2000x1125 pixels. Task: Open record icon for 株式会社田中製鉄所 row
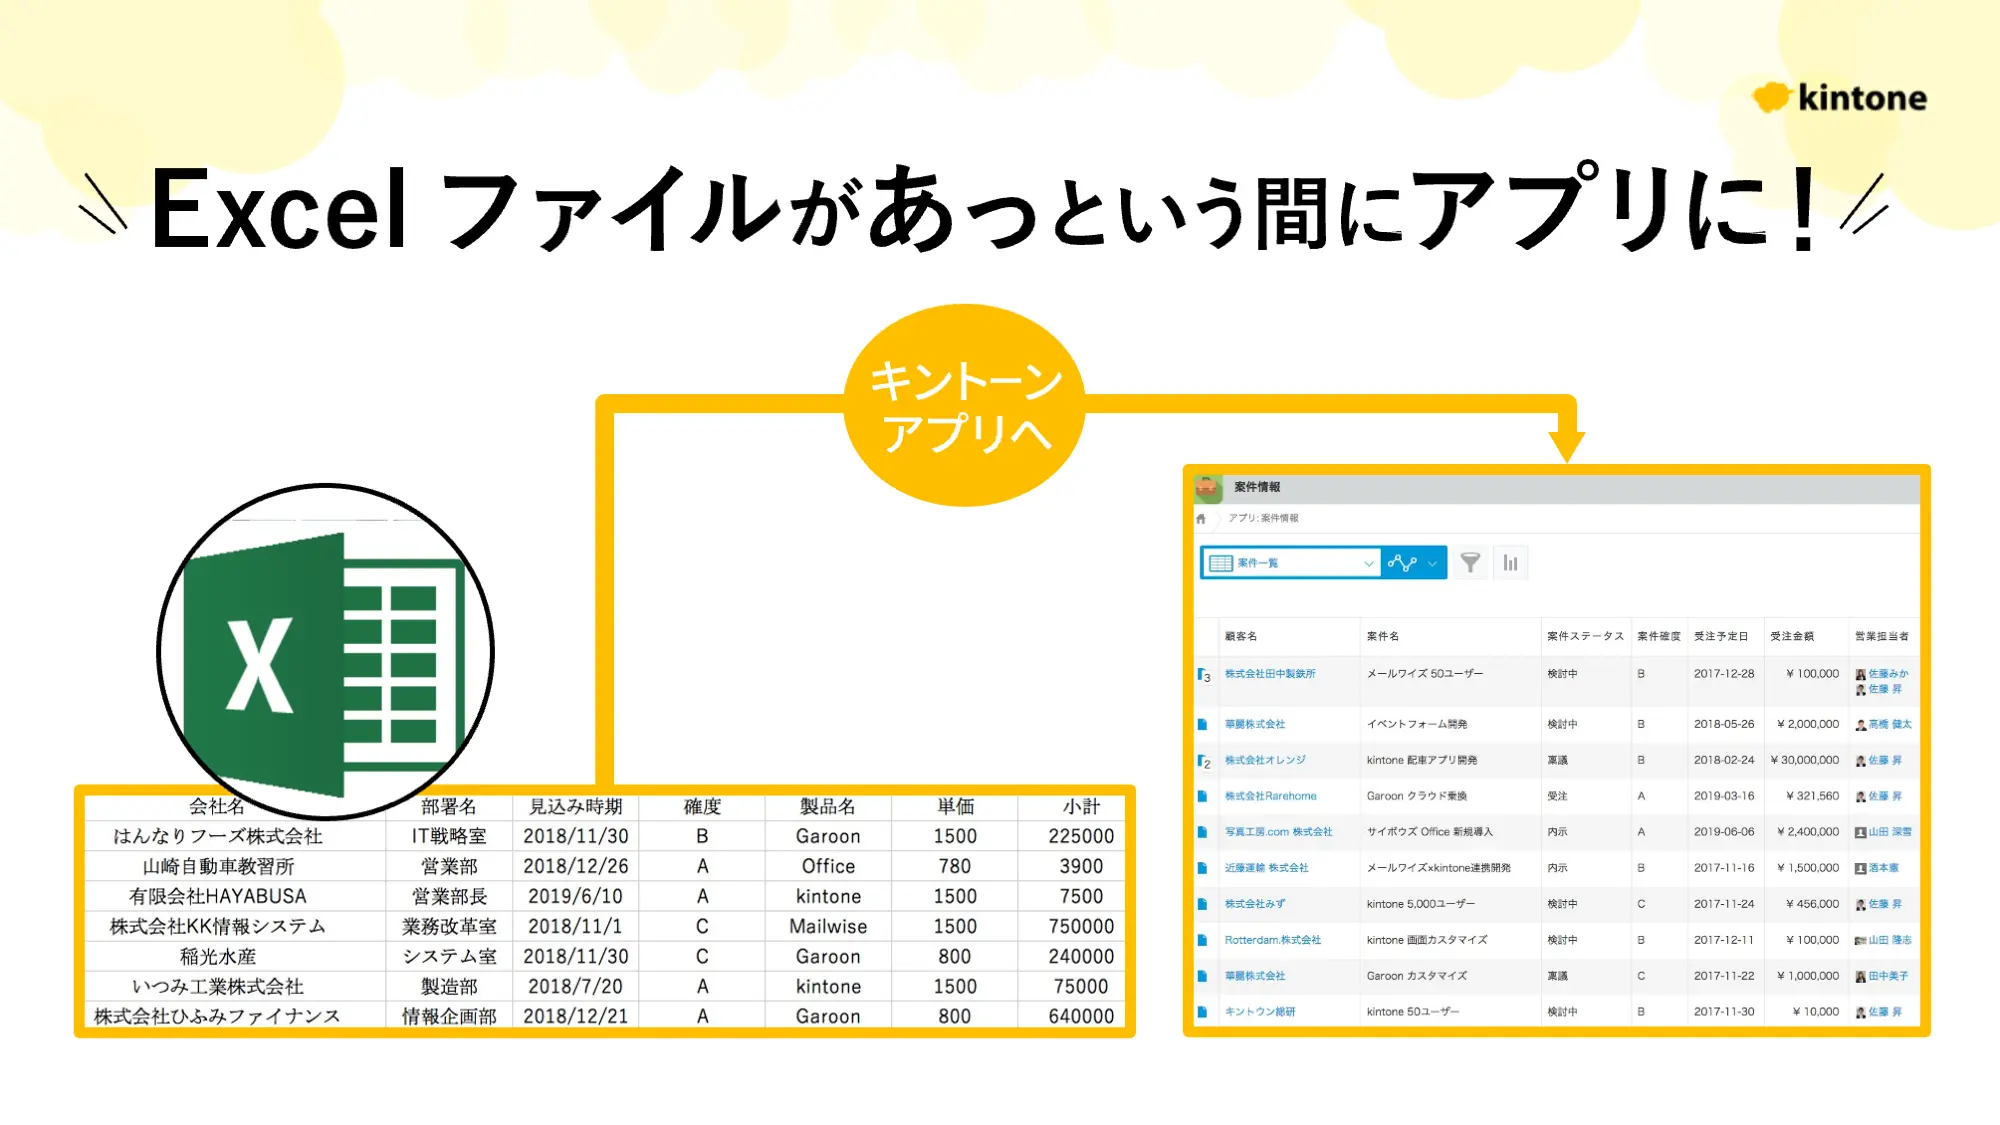point(1203,675)
